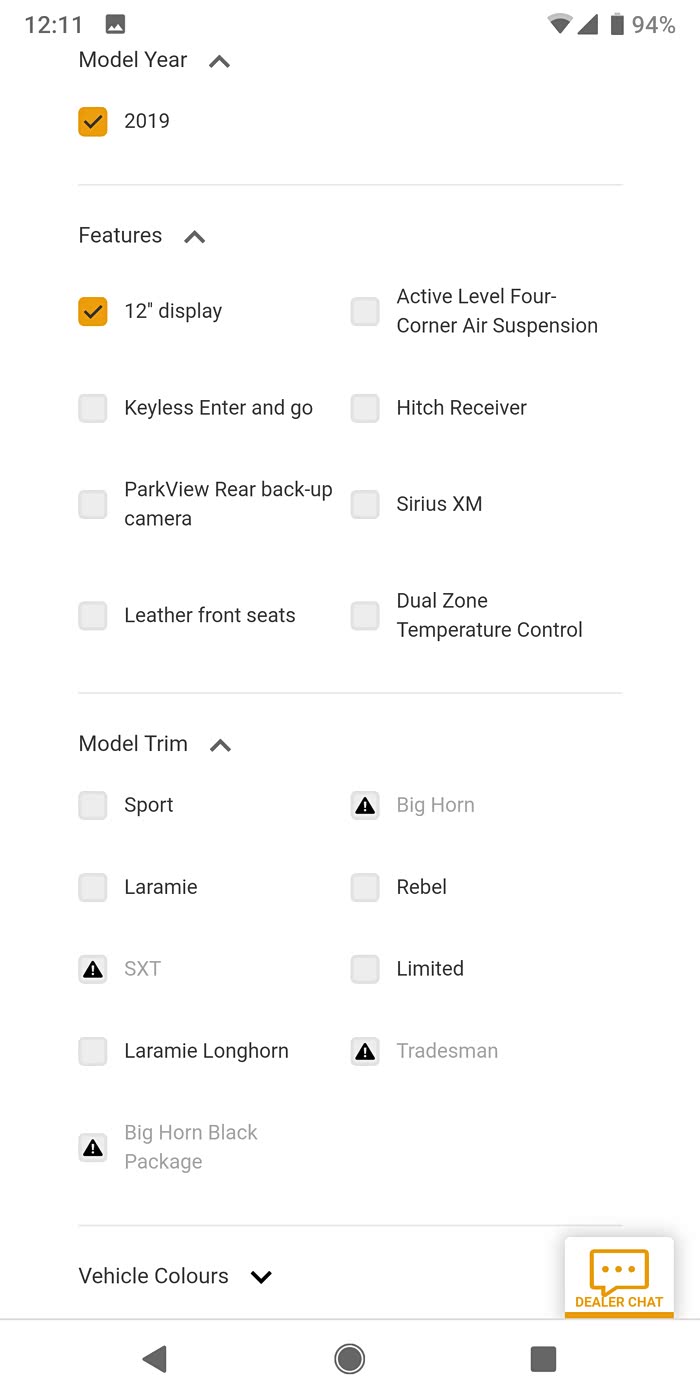Tap the warning icon beside Tradesman
Image resolution: width=700 pixels, height=1400 pixels.
click(x=365, y=1051)
